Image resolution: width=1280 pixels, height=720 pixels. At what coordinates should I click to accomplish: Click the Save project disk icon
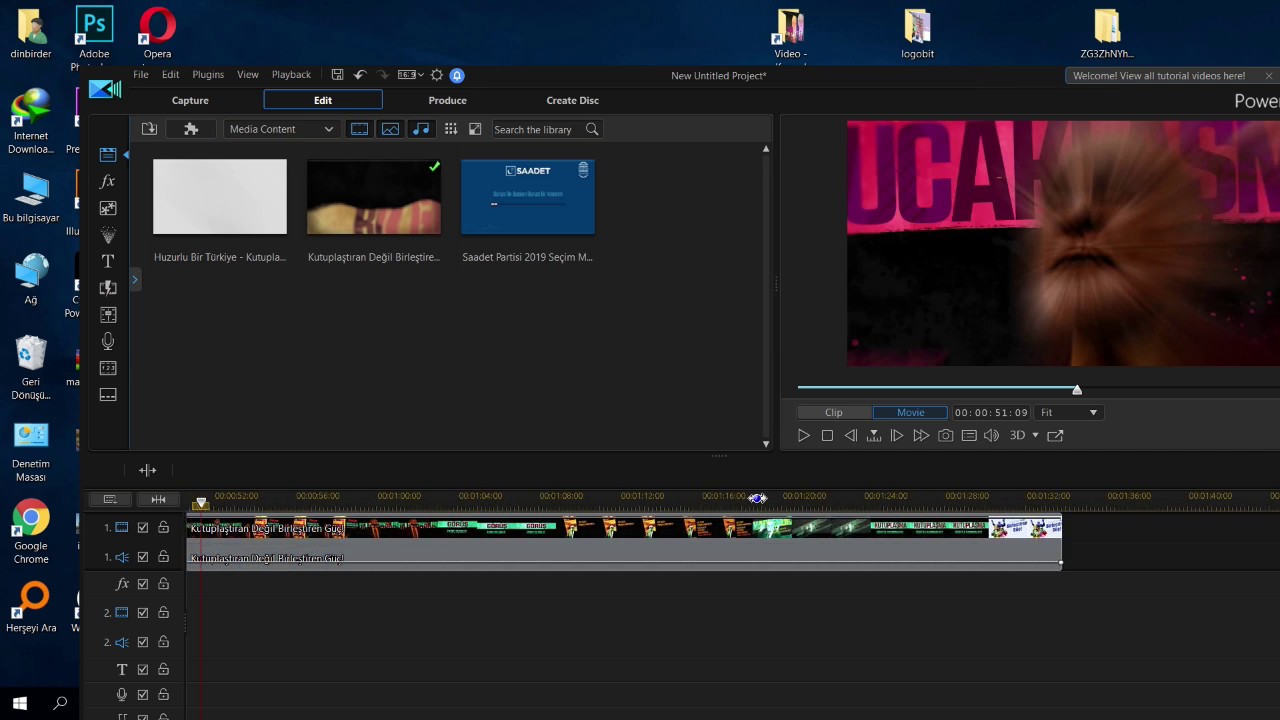click(x=338, y=75)
